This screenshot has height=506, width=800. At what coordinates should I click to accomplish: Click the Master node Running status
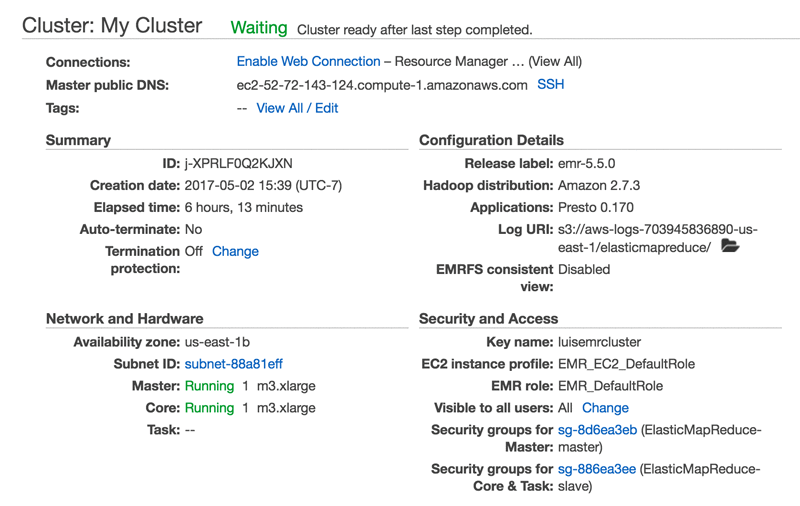point(209,386)
